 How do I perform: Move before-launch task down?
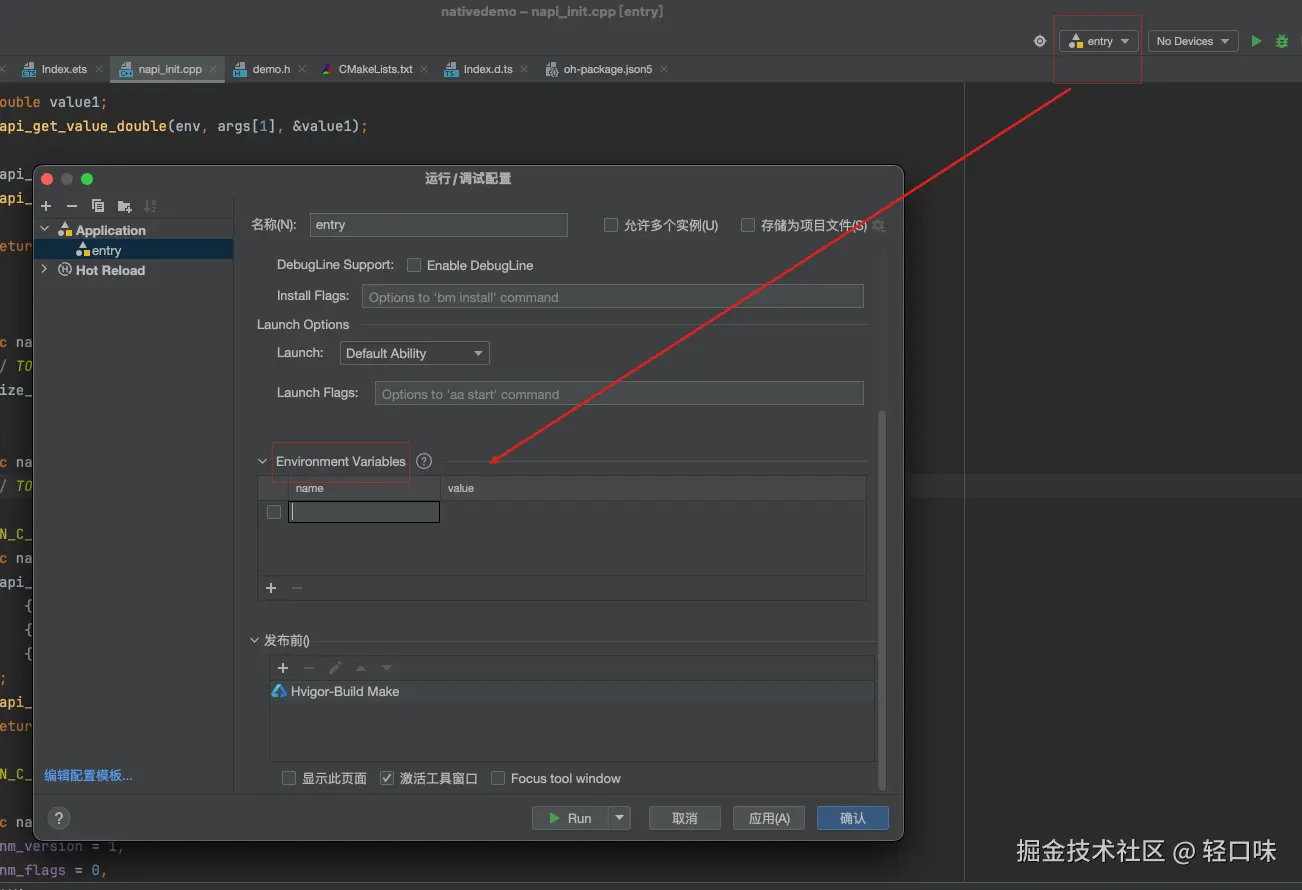pos(387,668)
